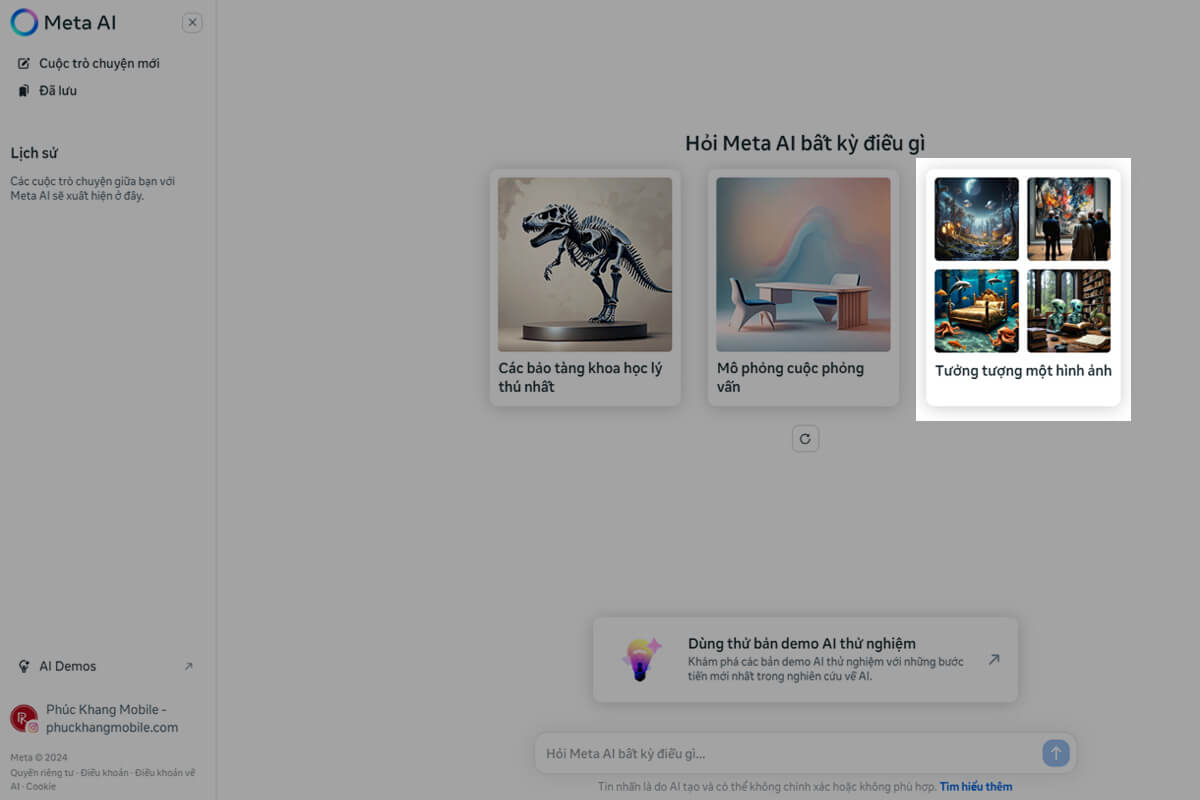The width and height of the screenshot is (1200, 800).
Task: Open AI Demos in the sidebar
Action: [x=68, y=666]
